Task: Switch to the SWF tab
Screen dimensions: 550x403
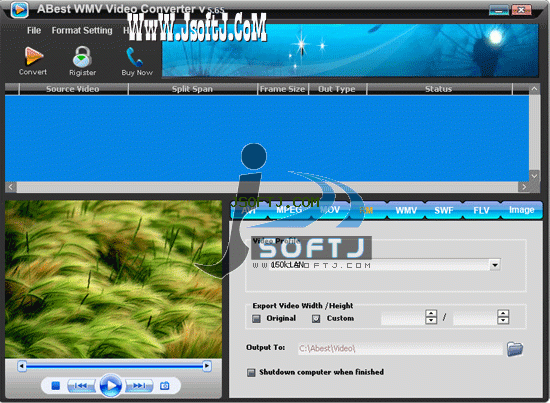Action: tap(444, 210)
